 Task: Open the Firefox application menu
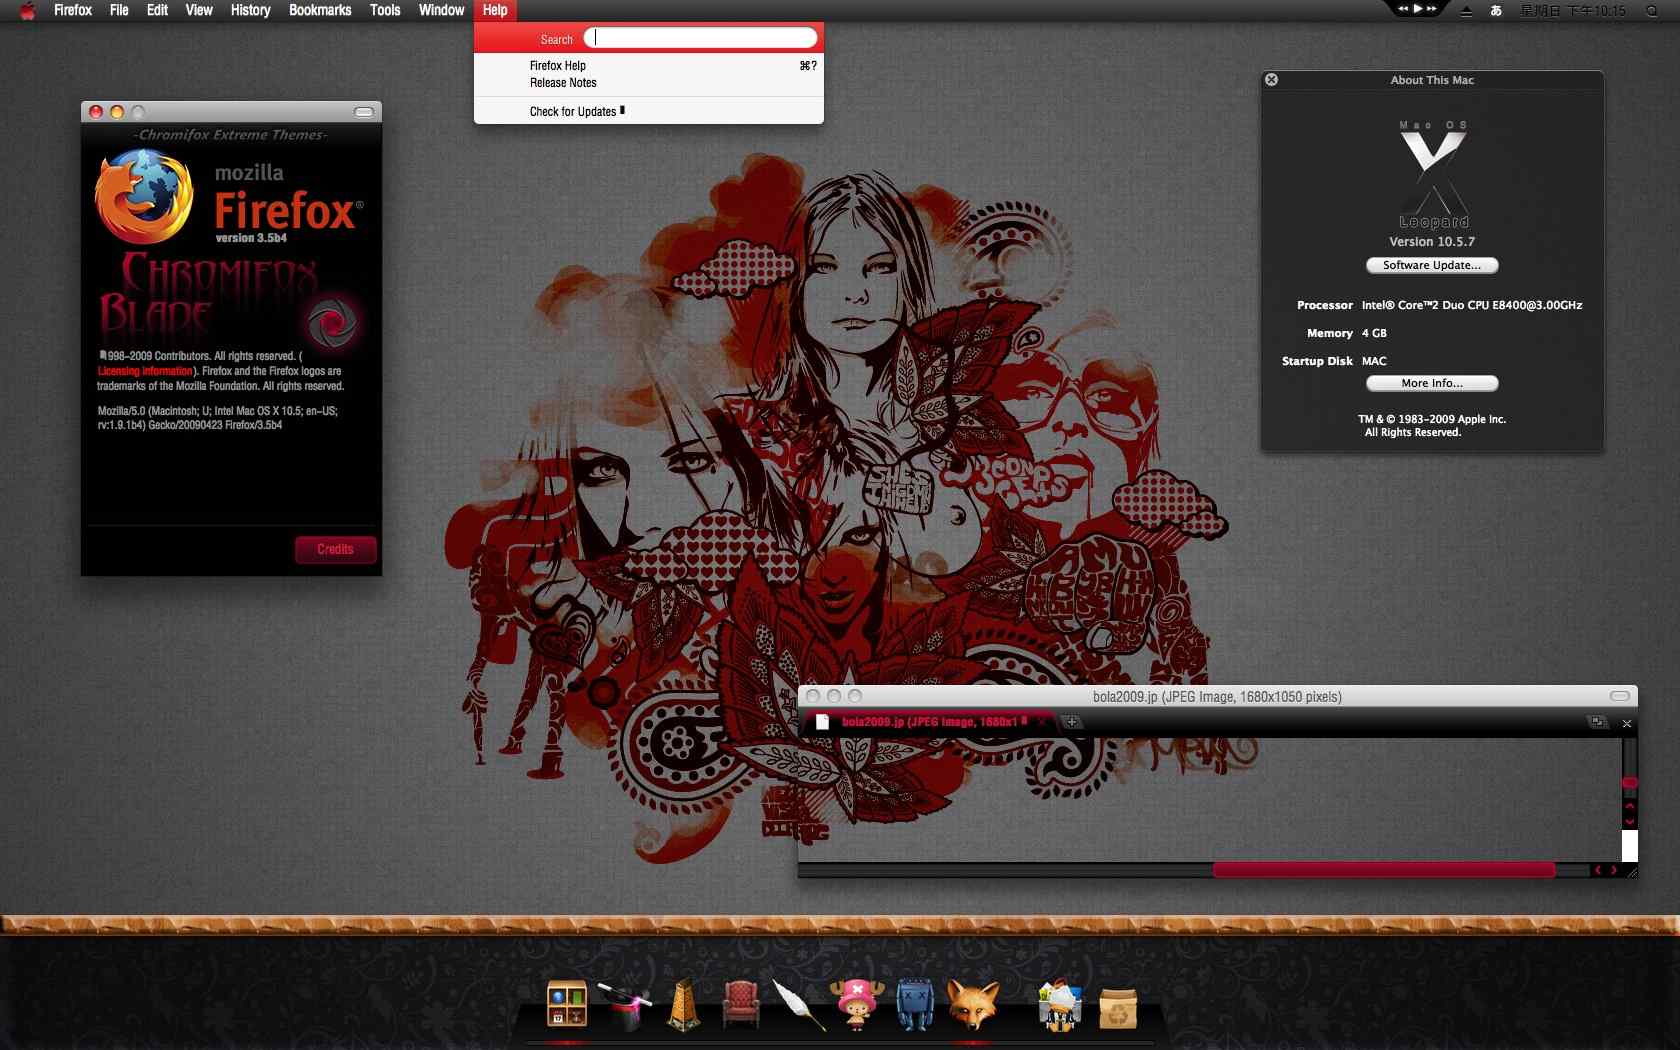[73, 10]
